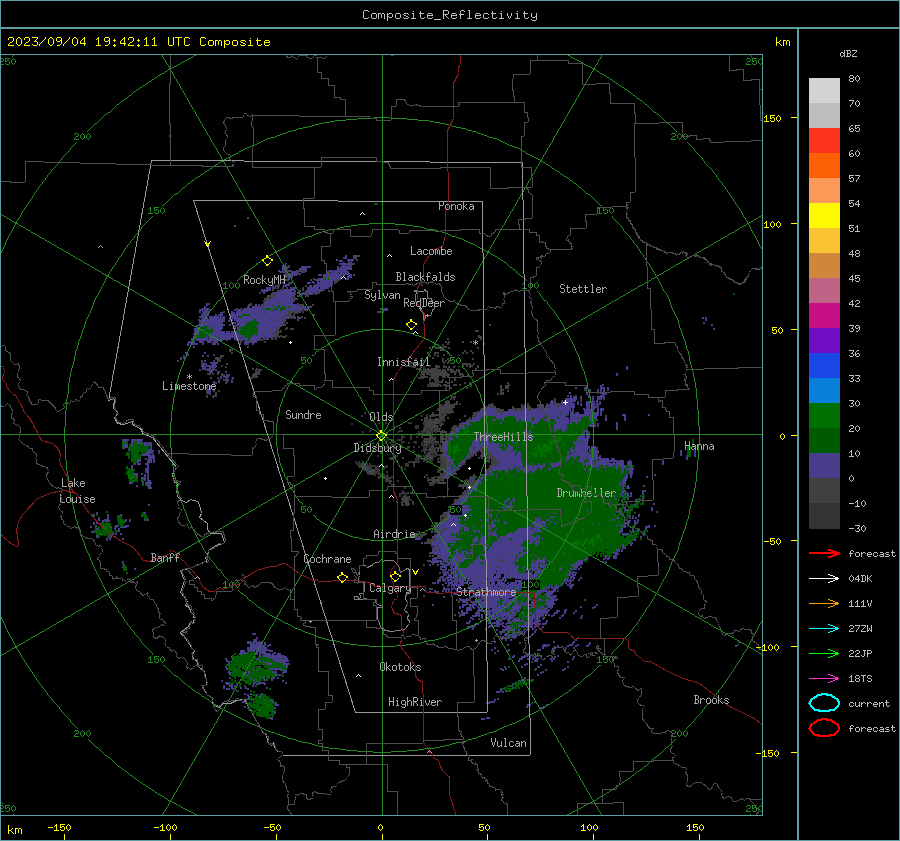Click the Limestone label
This screenshot has height=841, width=900.
click(189, 386)
